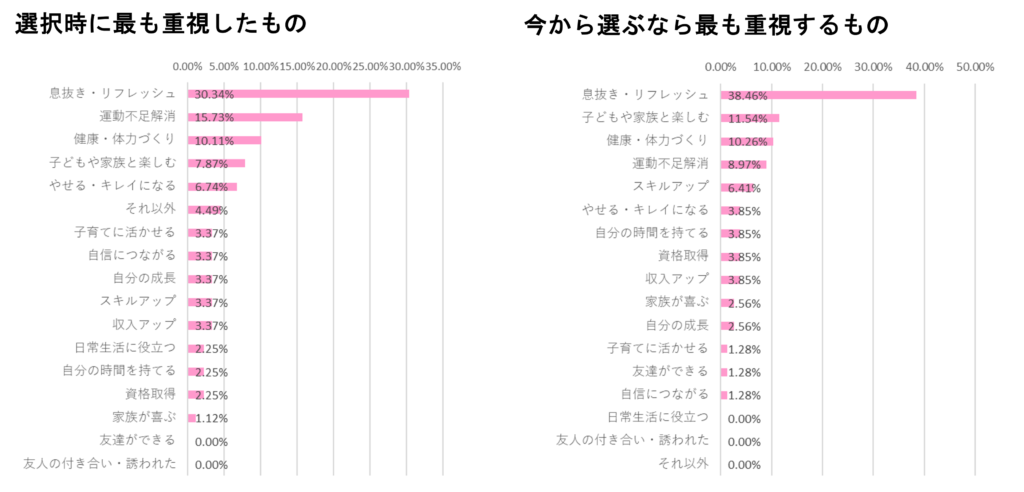Click the 今から選ぶなら最も重視するもの chart title
1024x492 pixels.
tap(707, 25)
